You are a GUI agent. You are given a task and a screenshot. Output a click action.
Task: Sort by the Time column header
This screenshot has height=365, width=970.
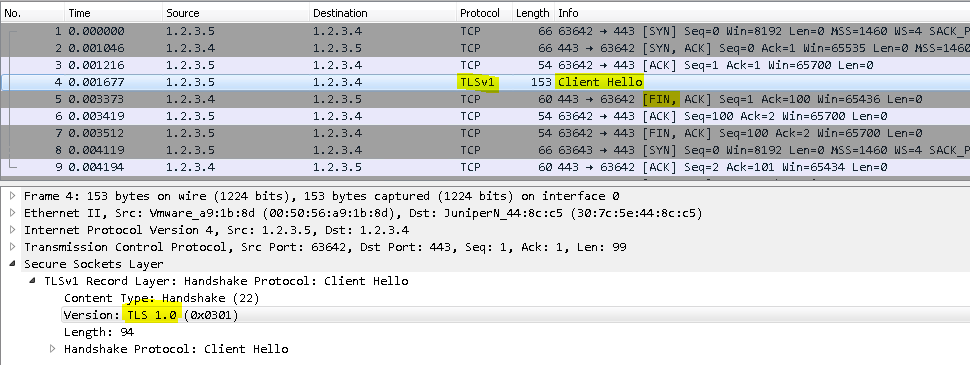tap(114, 13)
